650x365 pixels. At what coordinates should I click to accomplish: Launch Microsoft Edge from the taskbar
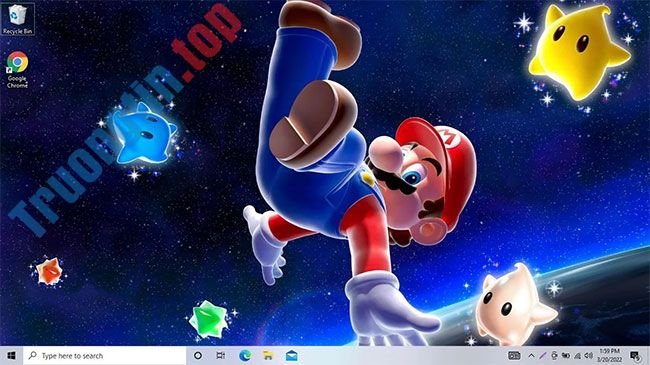click(x=245, y=355)
